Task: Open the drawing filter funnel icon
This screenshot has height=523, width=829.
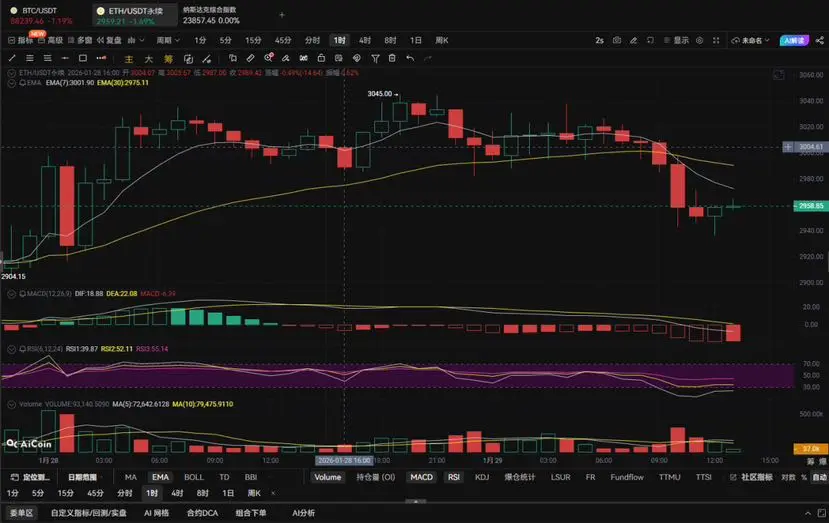Action: coord(375,58)
